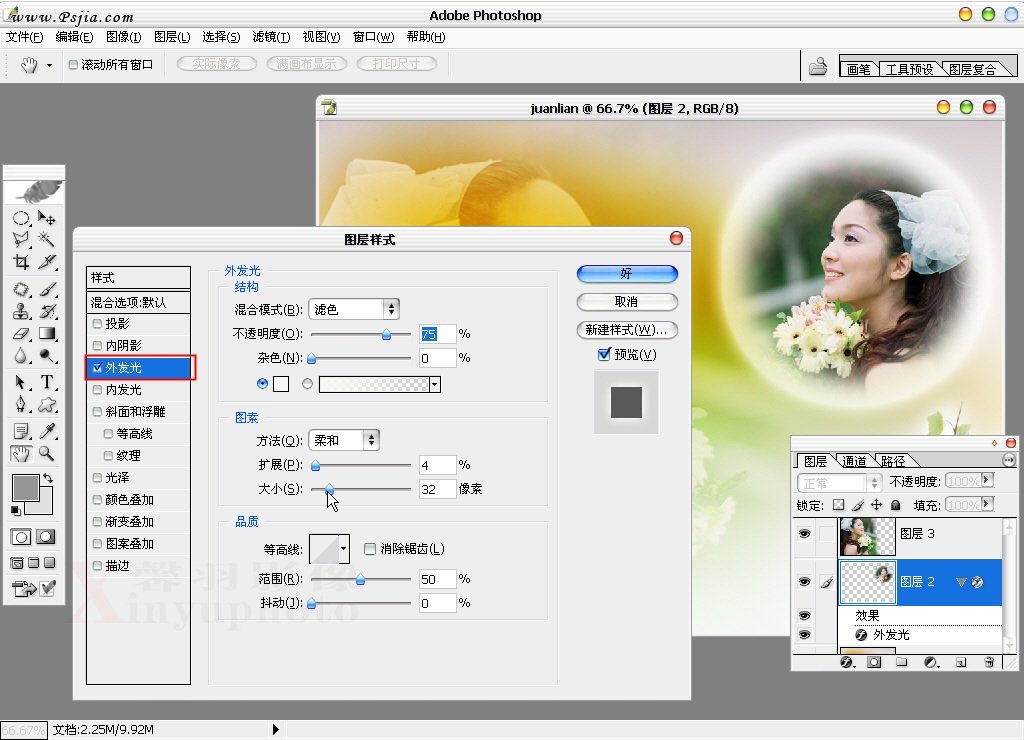Open the 滤镜 filter menu

(x=270, y=37)
